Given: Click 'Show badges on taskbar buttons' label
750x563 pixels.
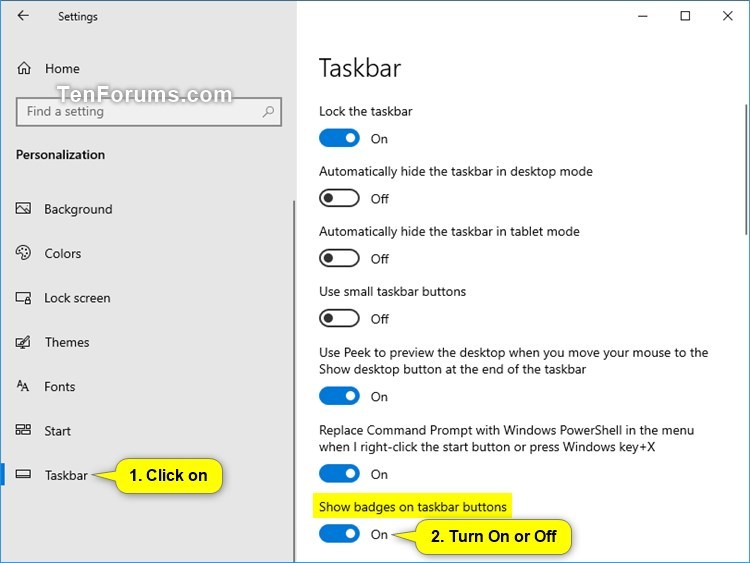Looking at the screenshot, I should coord(412,507).
